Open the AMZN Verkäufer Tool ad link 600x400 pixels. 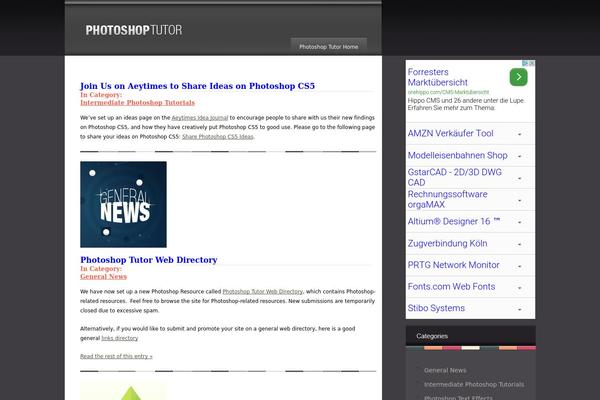(450, 134)
